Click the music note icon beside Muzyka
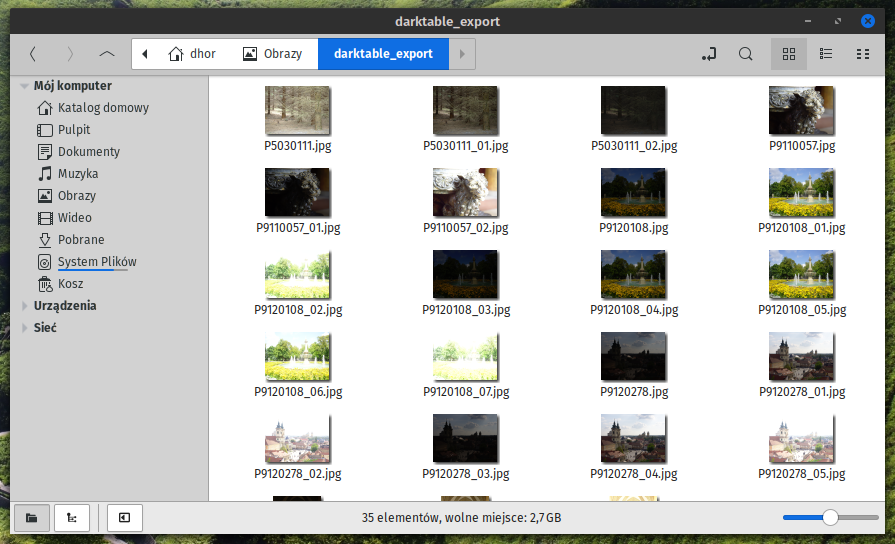This screenshot has width=895, height=544. (x=45, y=174)
